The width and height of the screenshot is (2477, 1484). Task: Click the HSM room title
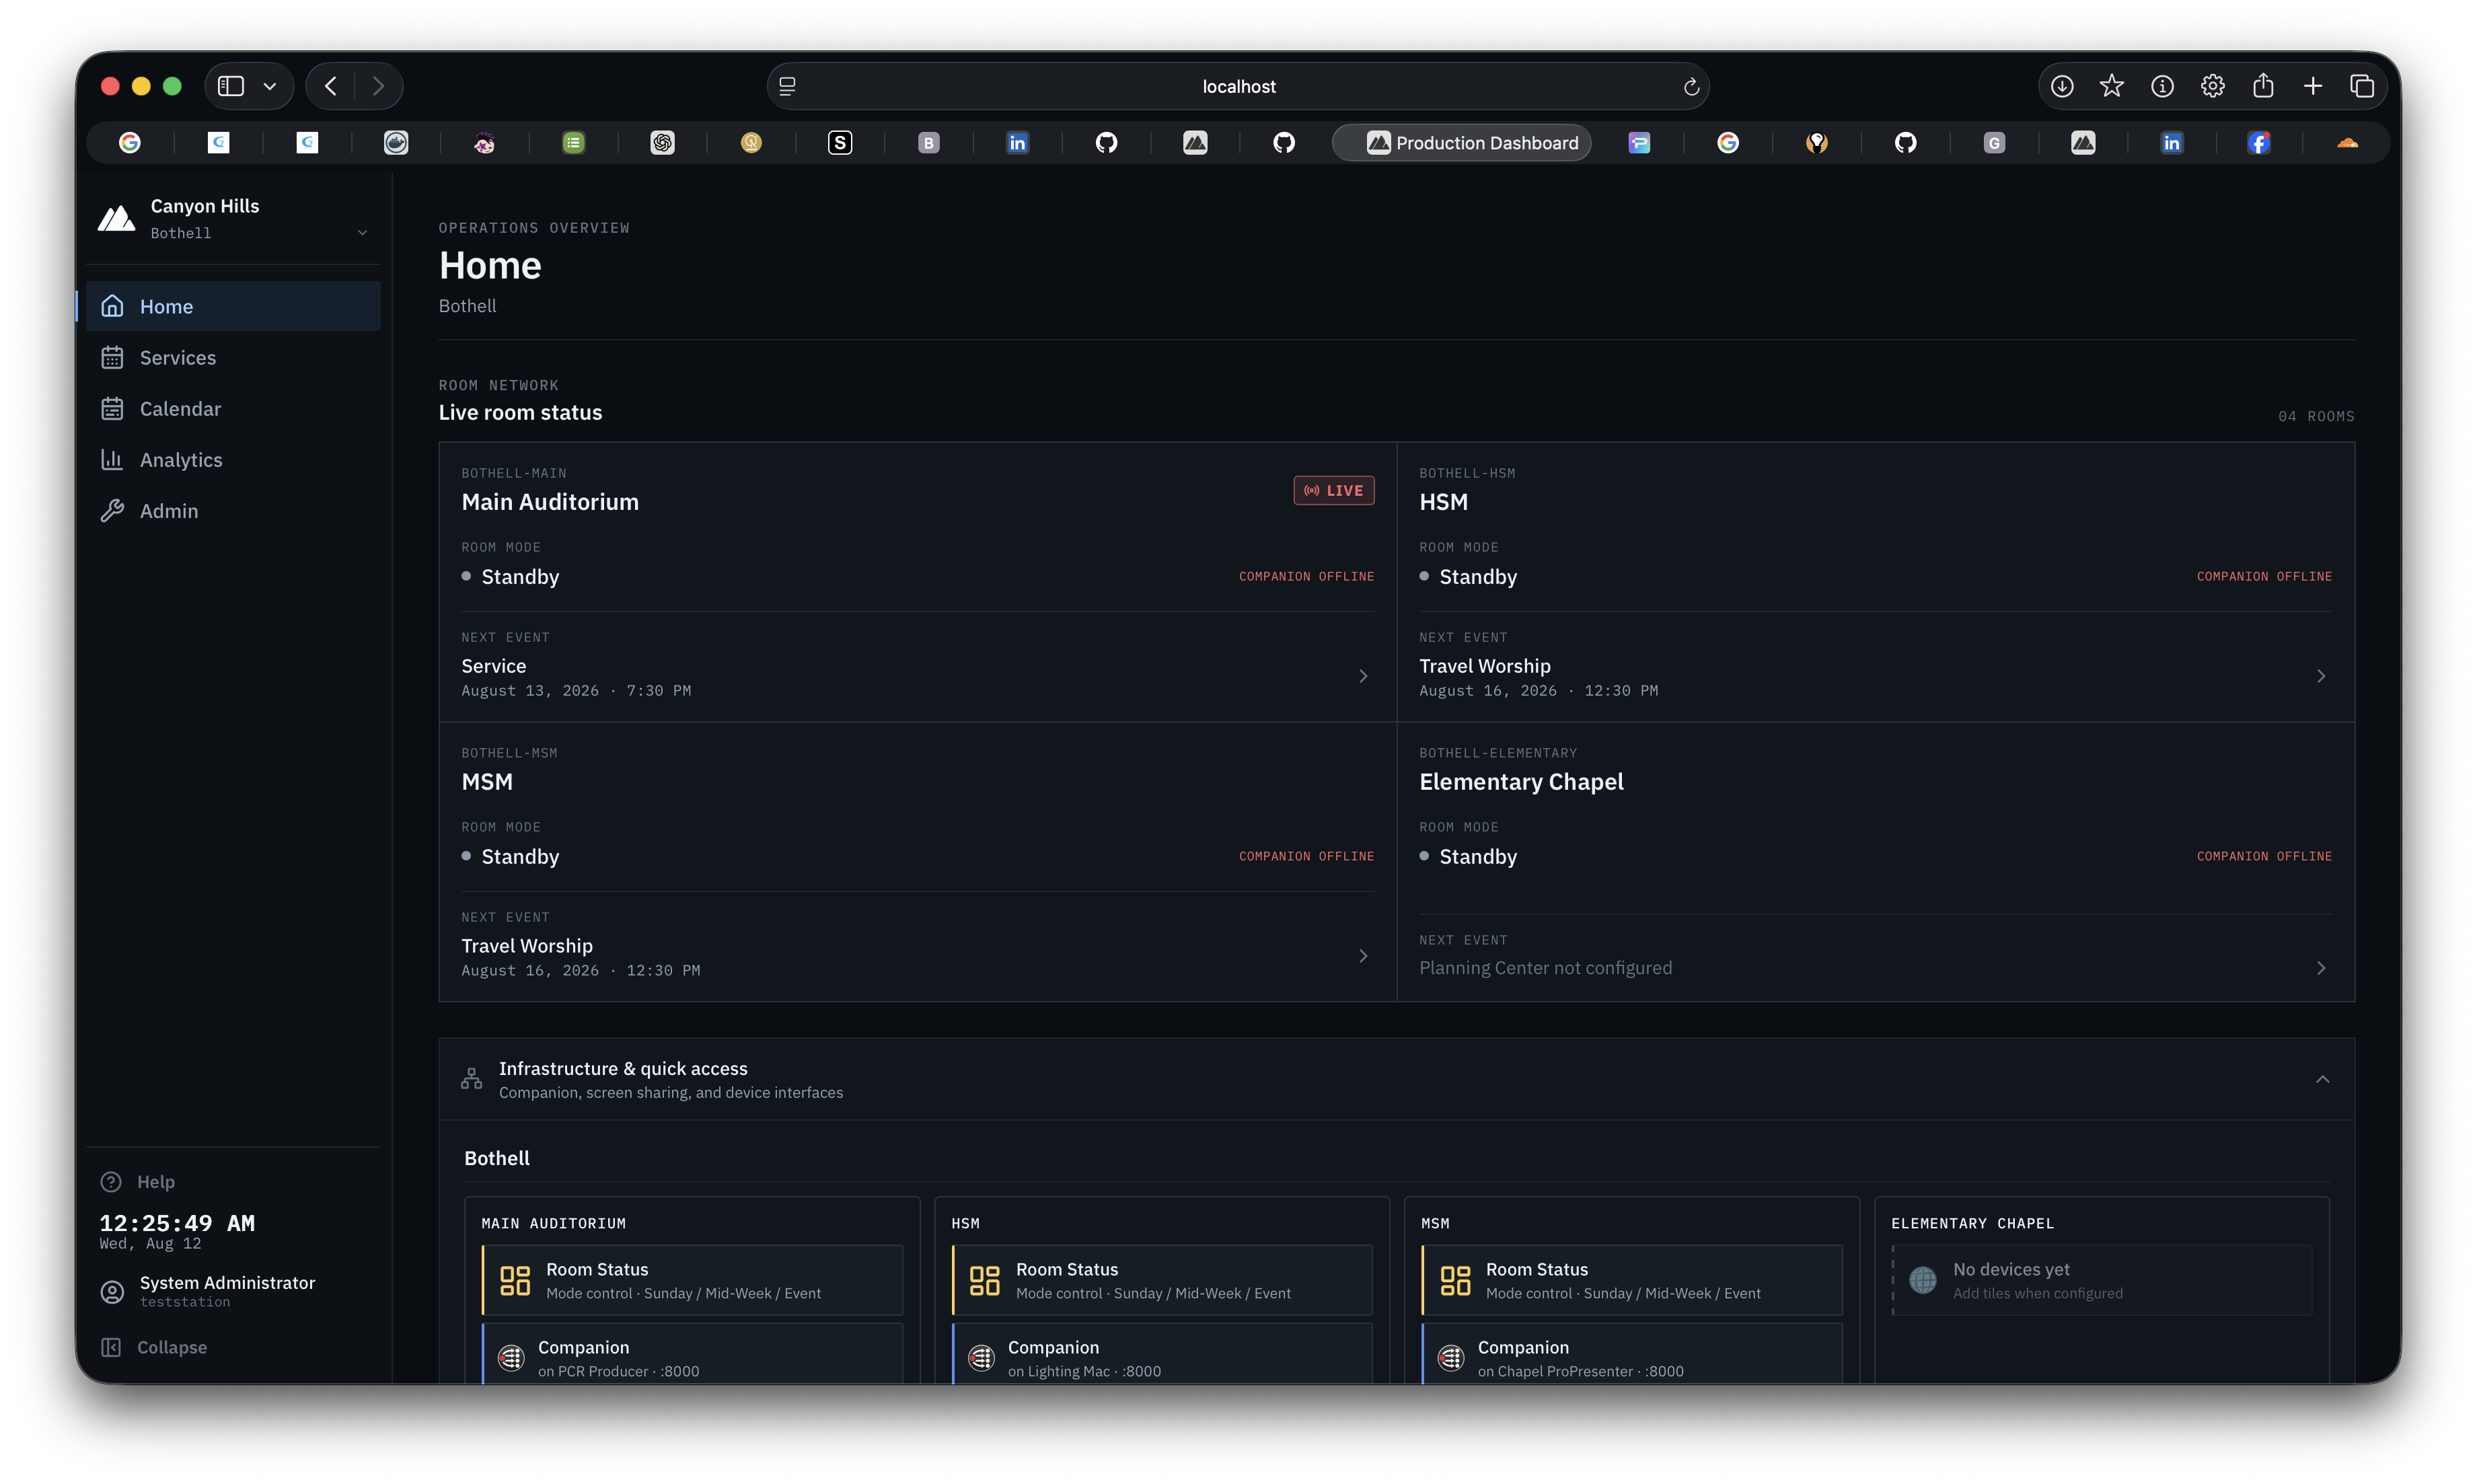(x=1443, y=502)
